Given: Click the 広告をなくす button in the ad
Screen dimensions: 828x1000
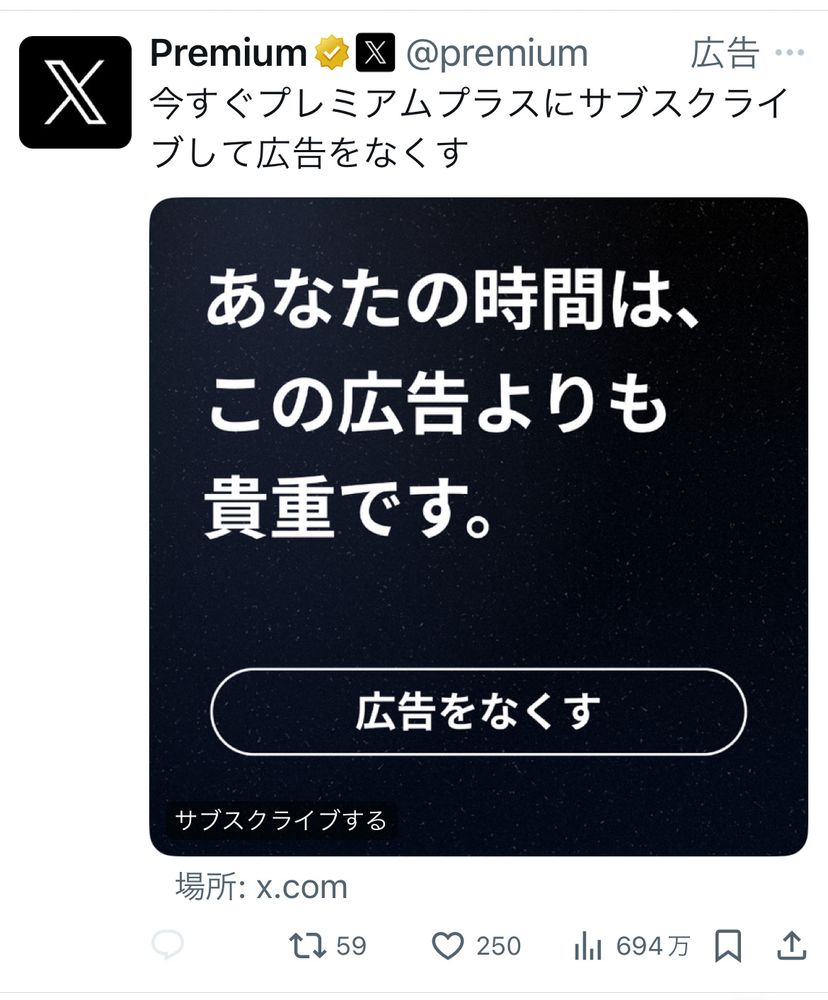Looking at the screenshot, I should click(x=478, y=711).
